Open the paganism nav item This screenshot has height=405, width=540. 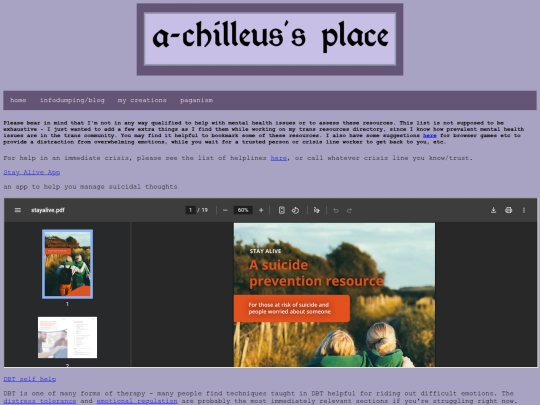(196, 100)
